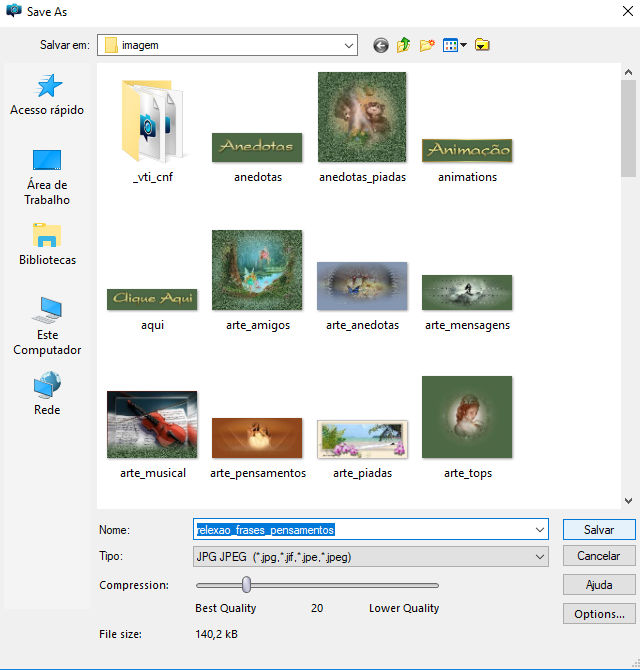Click the favorites folder toolbar icon

point(482,45)
